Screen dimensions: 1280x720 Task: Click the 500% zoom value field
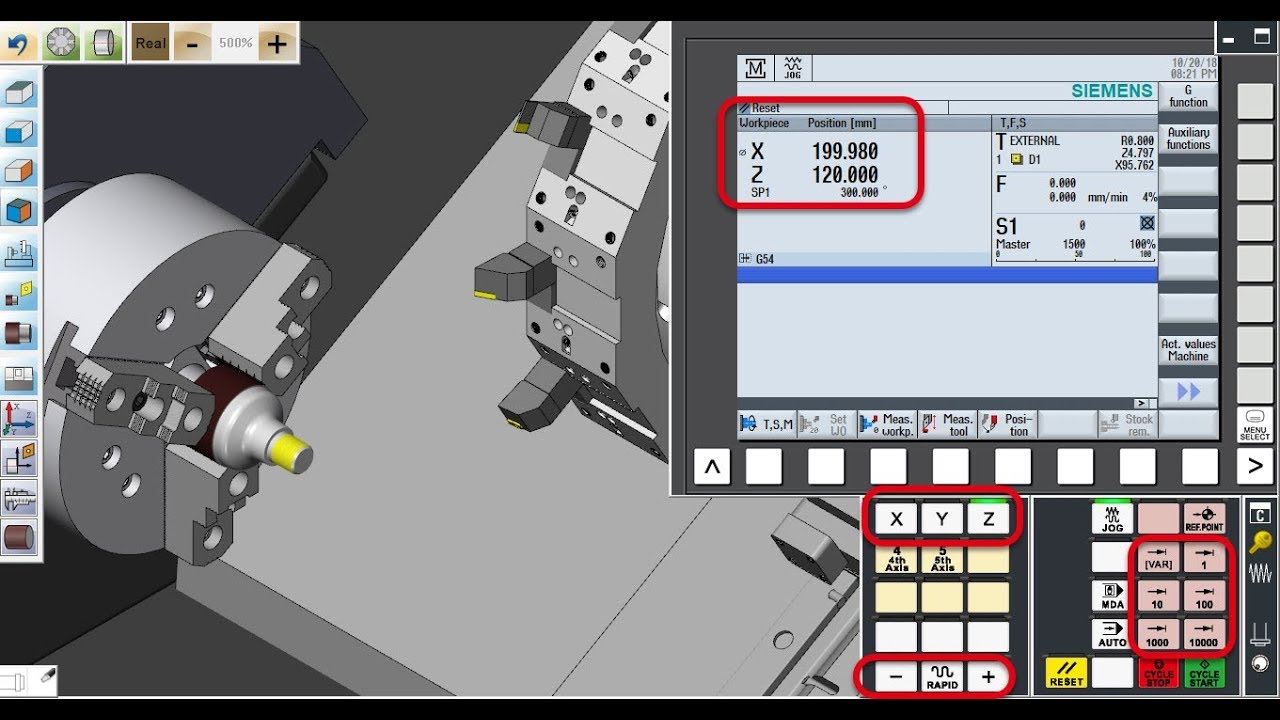tap(235, 44)
